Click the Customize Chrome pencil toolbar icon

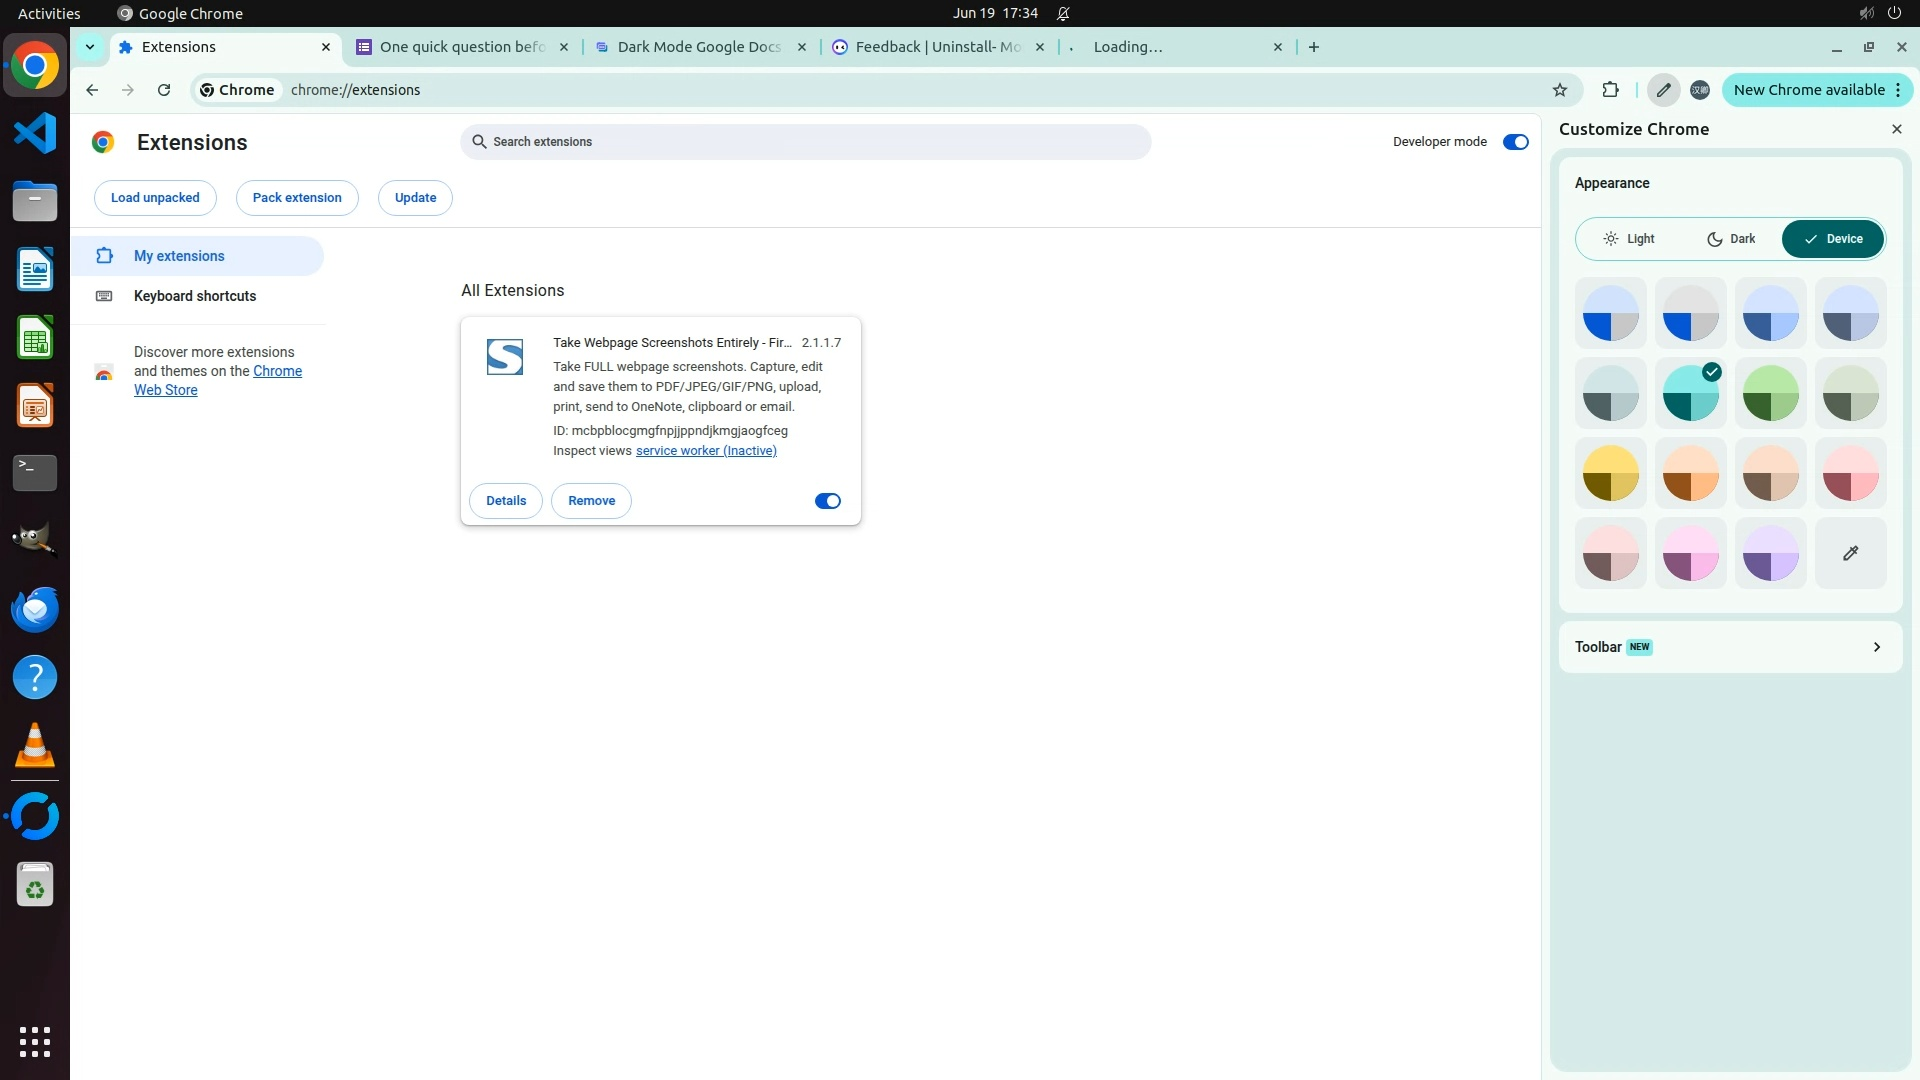[x=1663, y=90]
